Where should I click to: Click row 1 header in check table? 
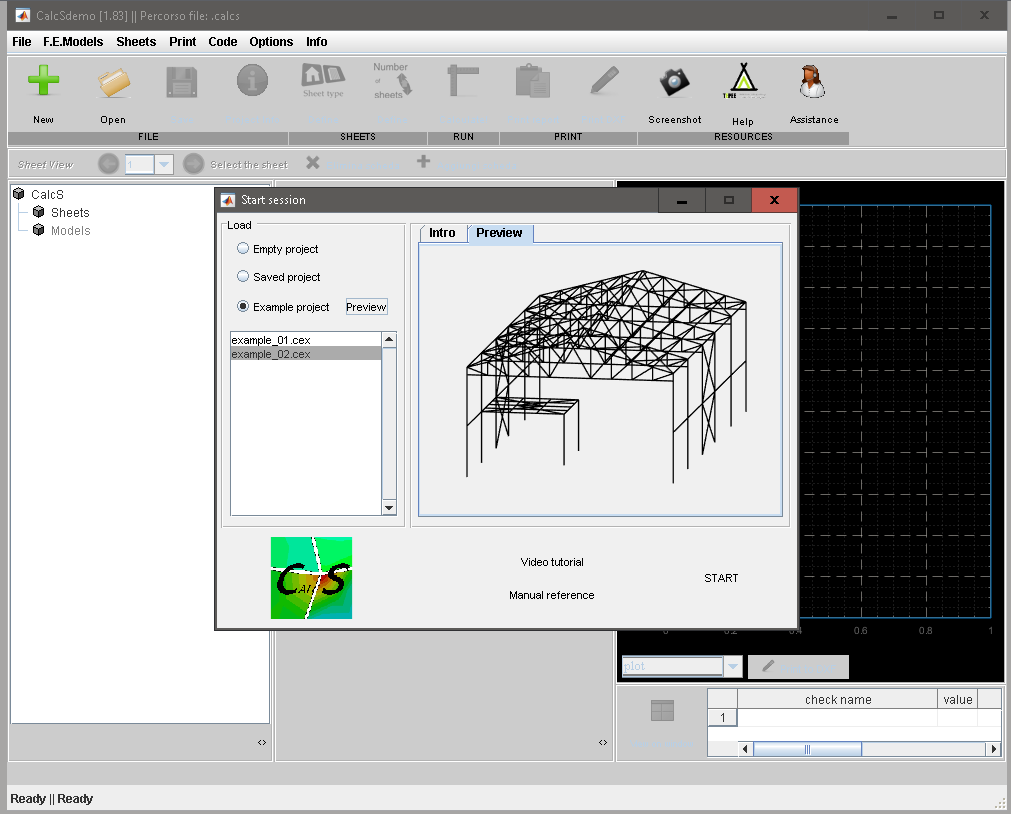tap(722, 717)
